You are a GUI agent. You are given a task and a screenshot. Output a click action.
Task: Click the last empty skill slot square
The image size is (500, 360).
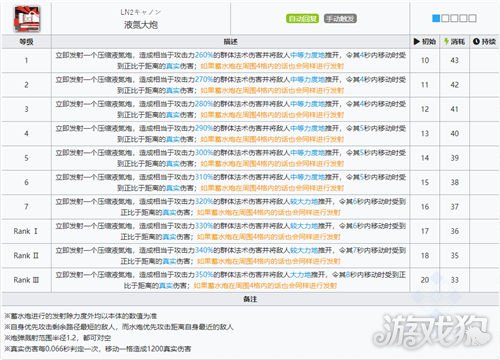(472, 18)
